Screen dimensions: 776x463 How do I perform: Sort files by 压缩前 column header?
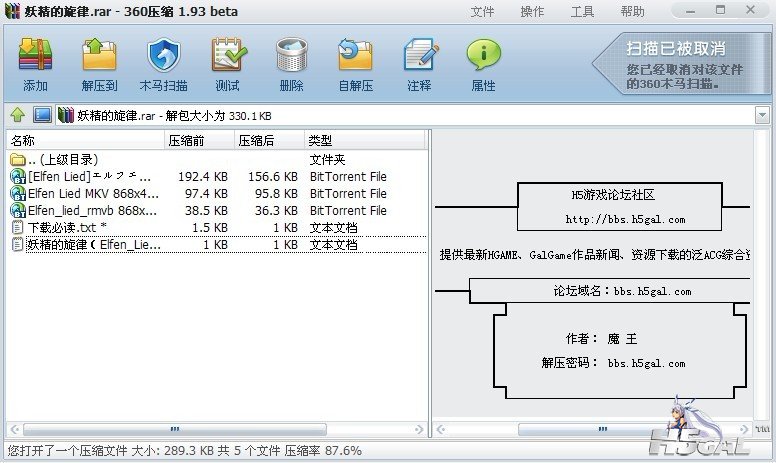pos(199,140)
